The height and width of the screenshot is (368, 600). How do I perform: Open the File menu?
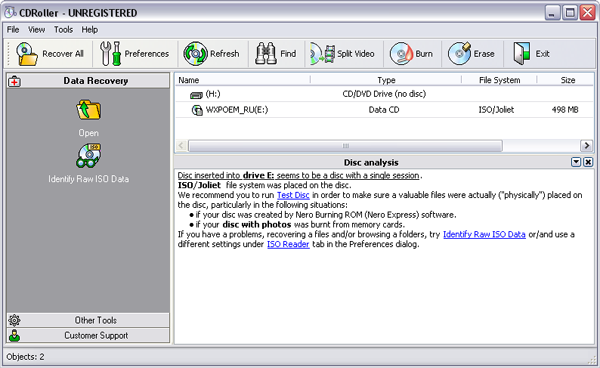(13, 29)
